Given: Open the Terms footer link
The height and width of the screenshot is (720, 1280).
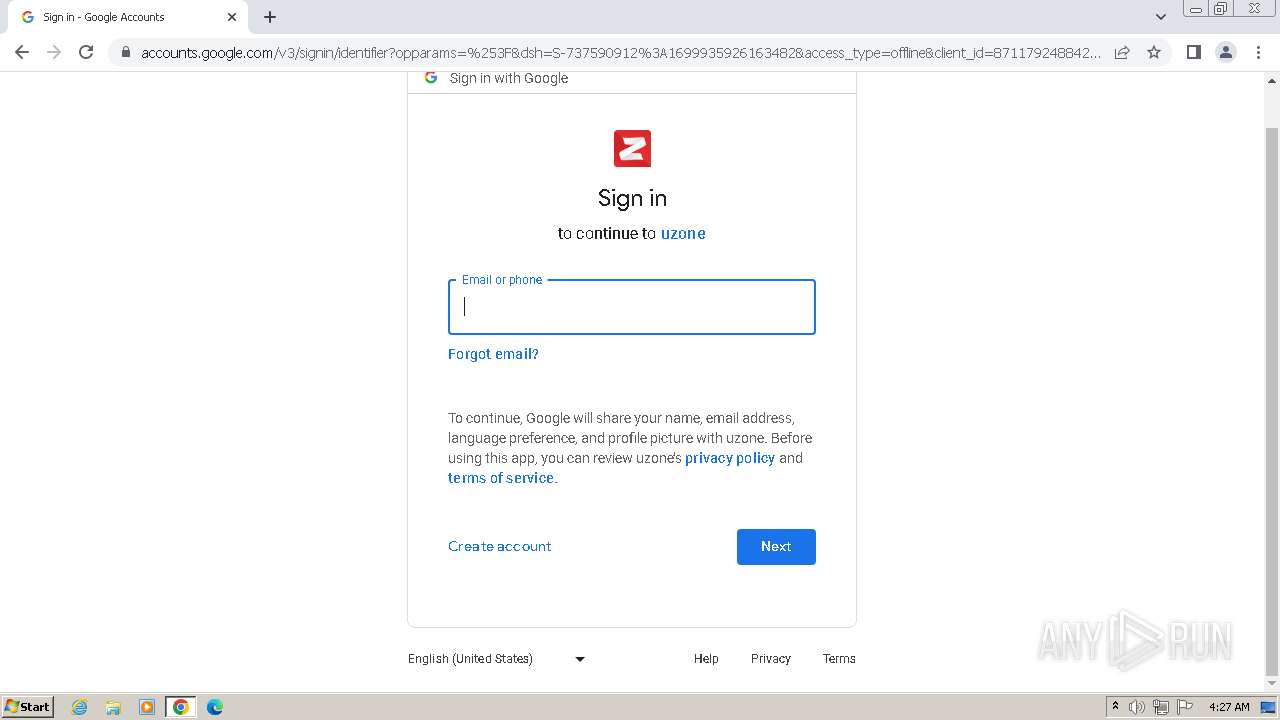Looking at the screenshot, I should point(839,659).
